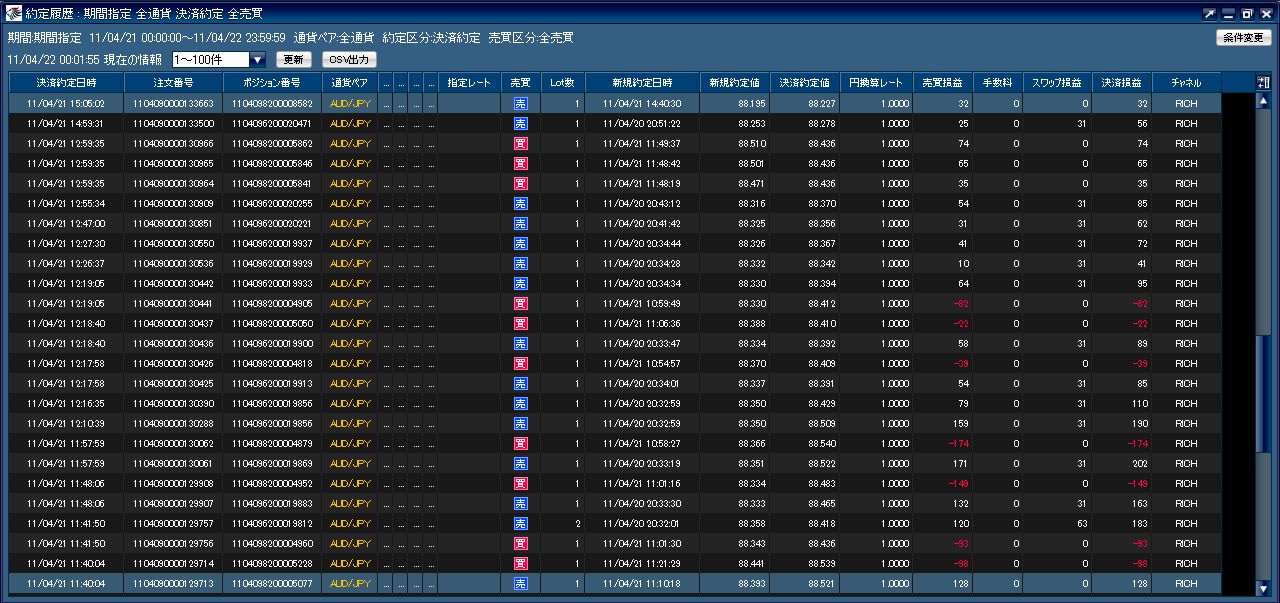Click the 売 icon in the 12:55:34 row
The width and height of the screenshot is (1280, 603).
[x=520, y=203]
